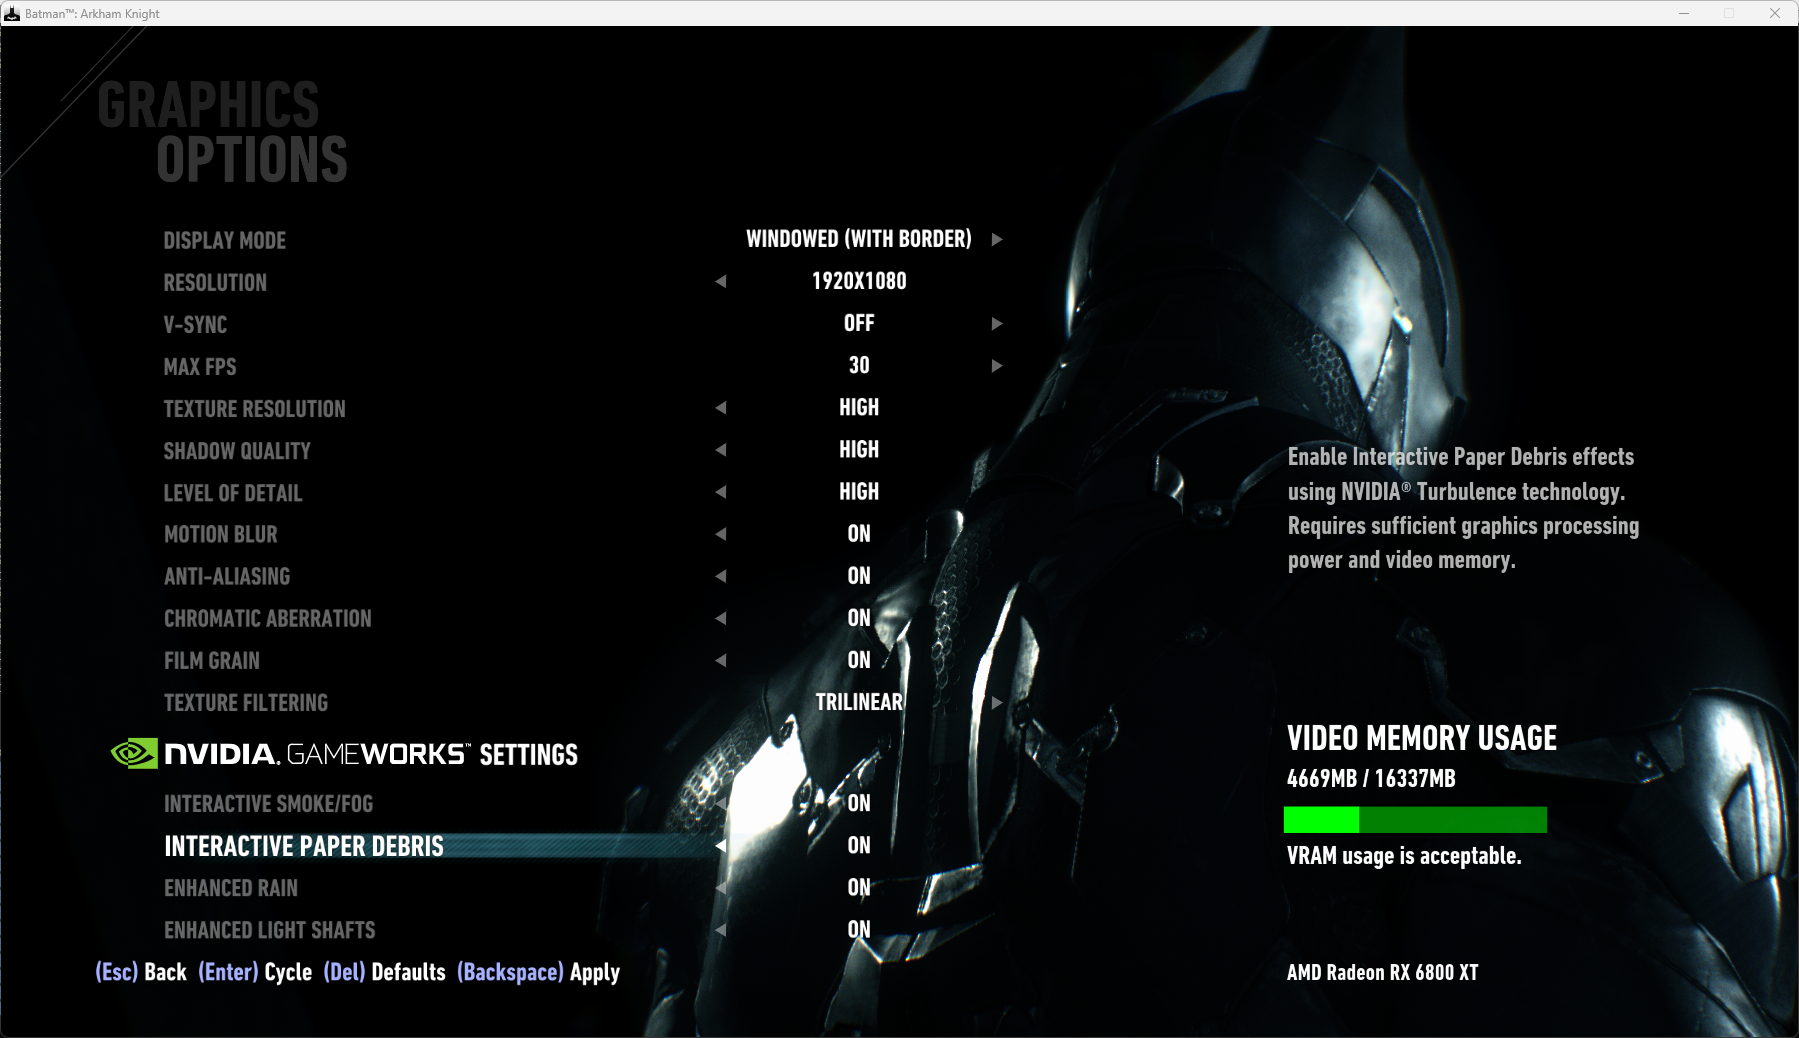The width and height of the screenshot is (1799, 1038).
Task: Click the left arrow on Texture Resolution row
Action: (721, 407)
